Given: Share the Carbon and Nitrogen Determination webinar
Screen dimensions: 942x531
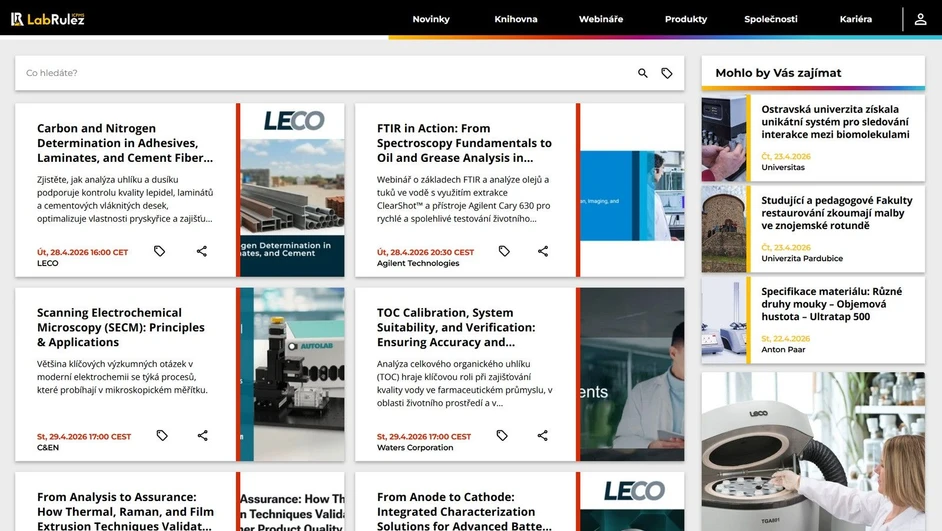Looking at the screenshot, I should [x=202, y=251].
